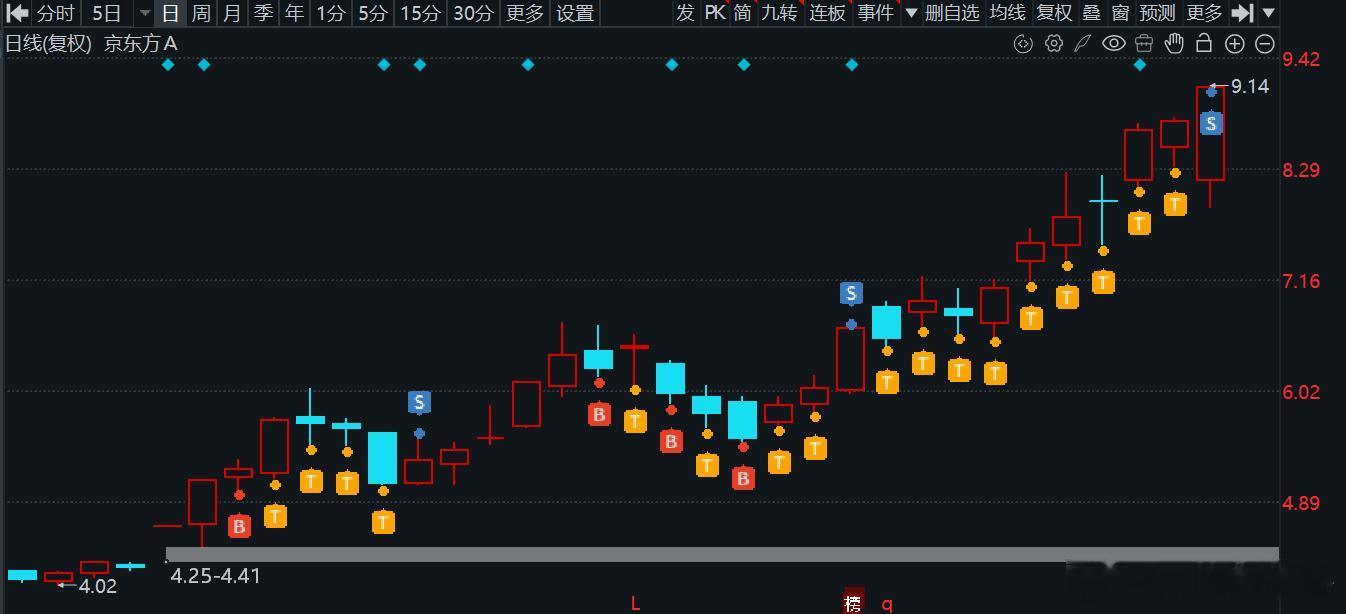
Task: Click the orange T marker beneath the long cyan candle
Action: click(383, 522)
